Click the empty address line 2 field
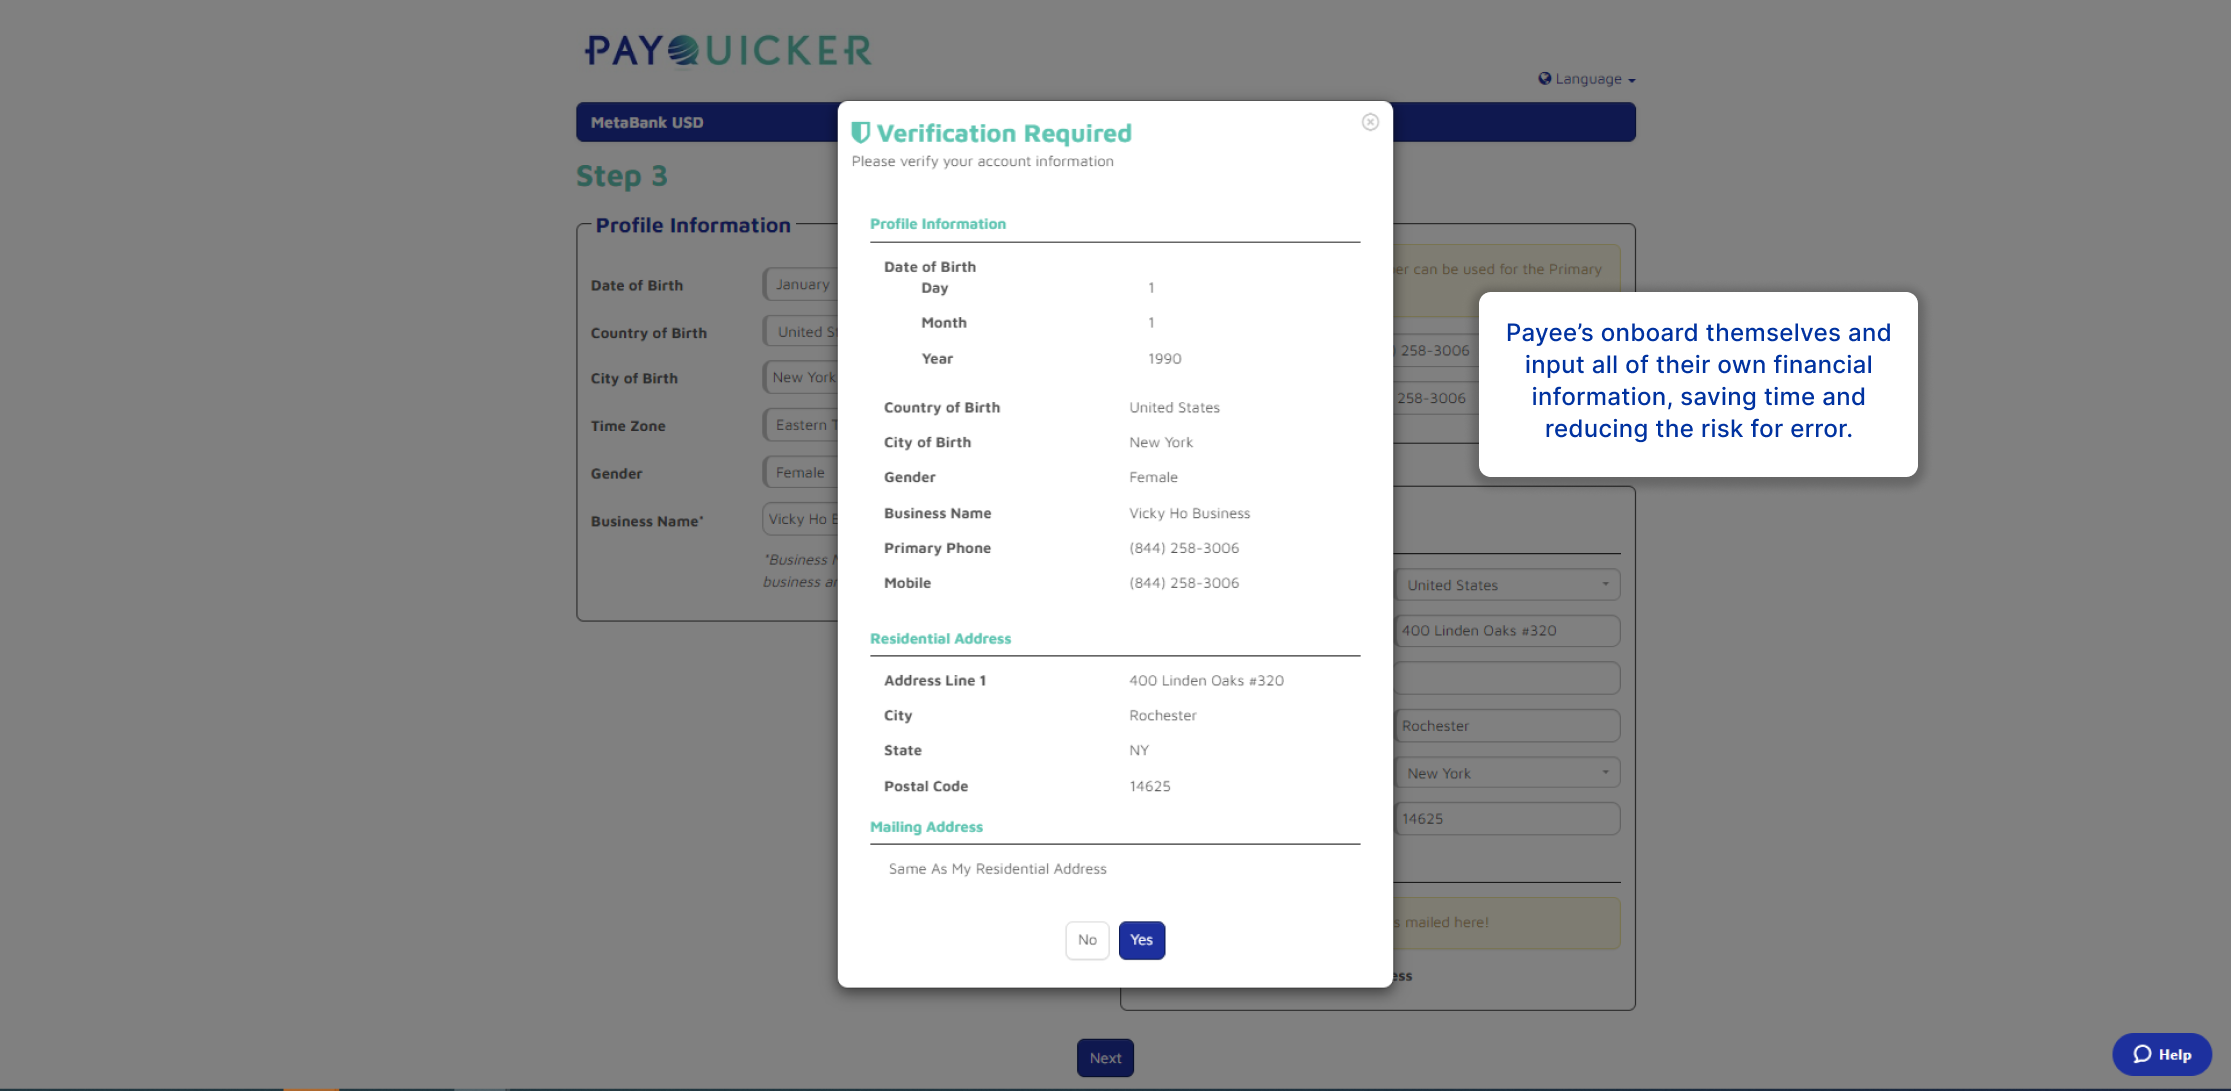 1507,678
